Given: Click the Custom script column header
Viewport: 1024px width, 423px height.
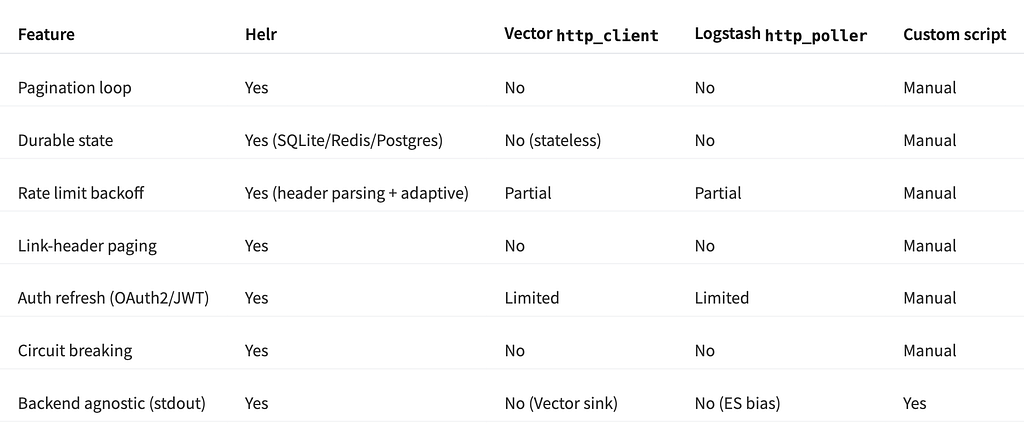Looking at the screenshot, I should [x=955, y=35].
